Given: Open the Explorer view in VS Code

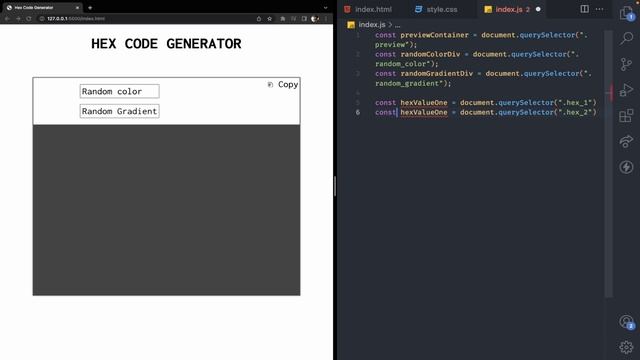Looking at the screenshot, I should pyautogui.click(x=626, y=13).
